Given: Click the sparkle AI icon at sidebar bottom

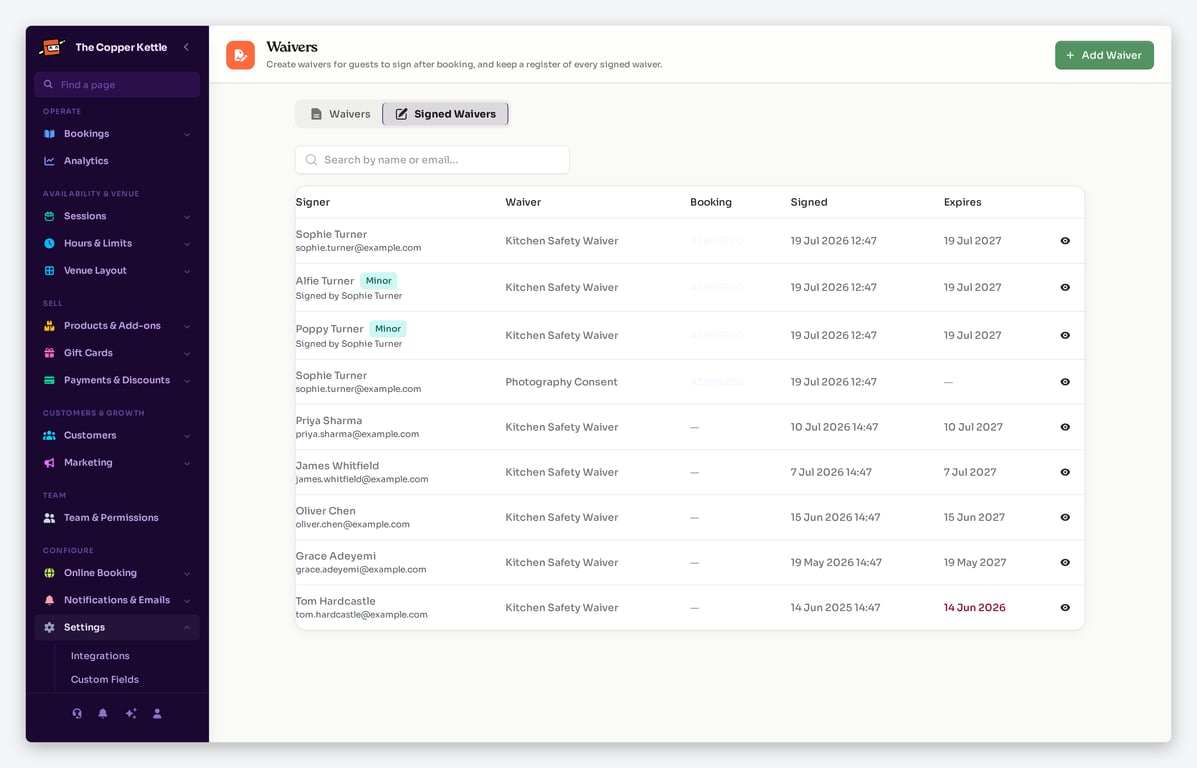Looking at the screenshot, I should pyautogui.click(x=131, y=714).
